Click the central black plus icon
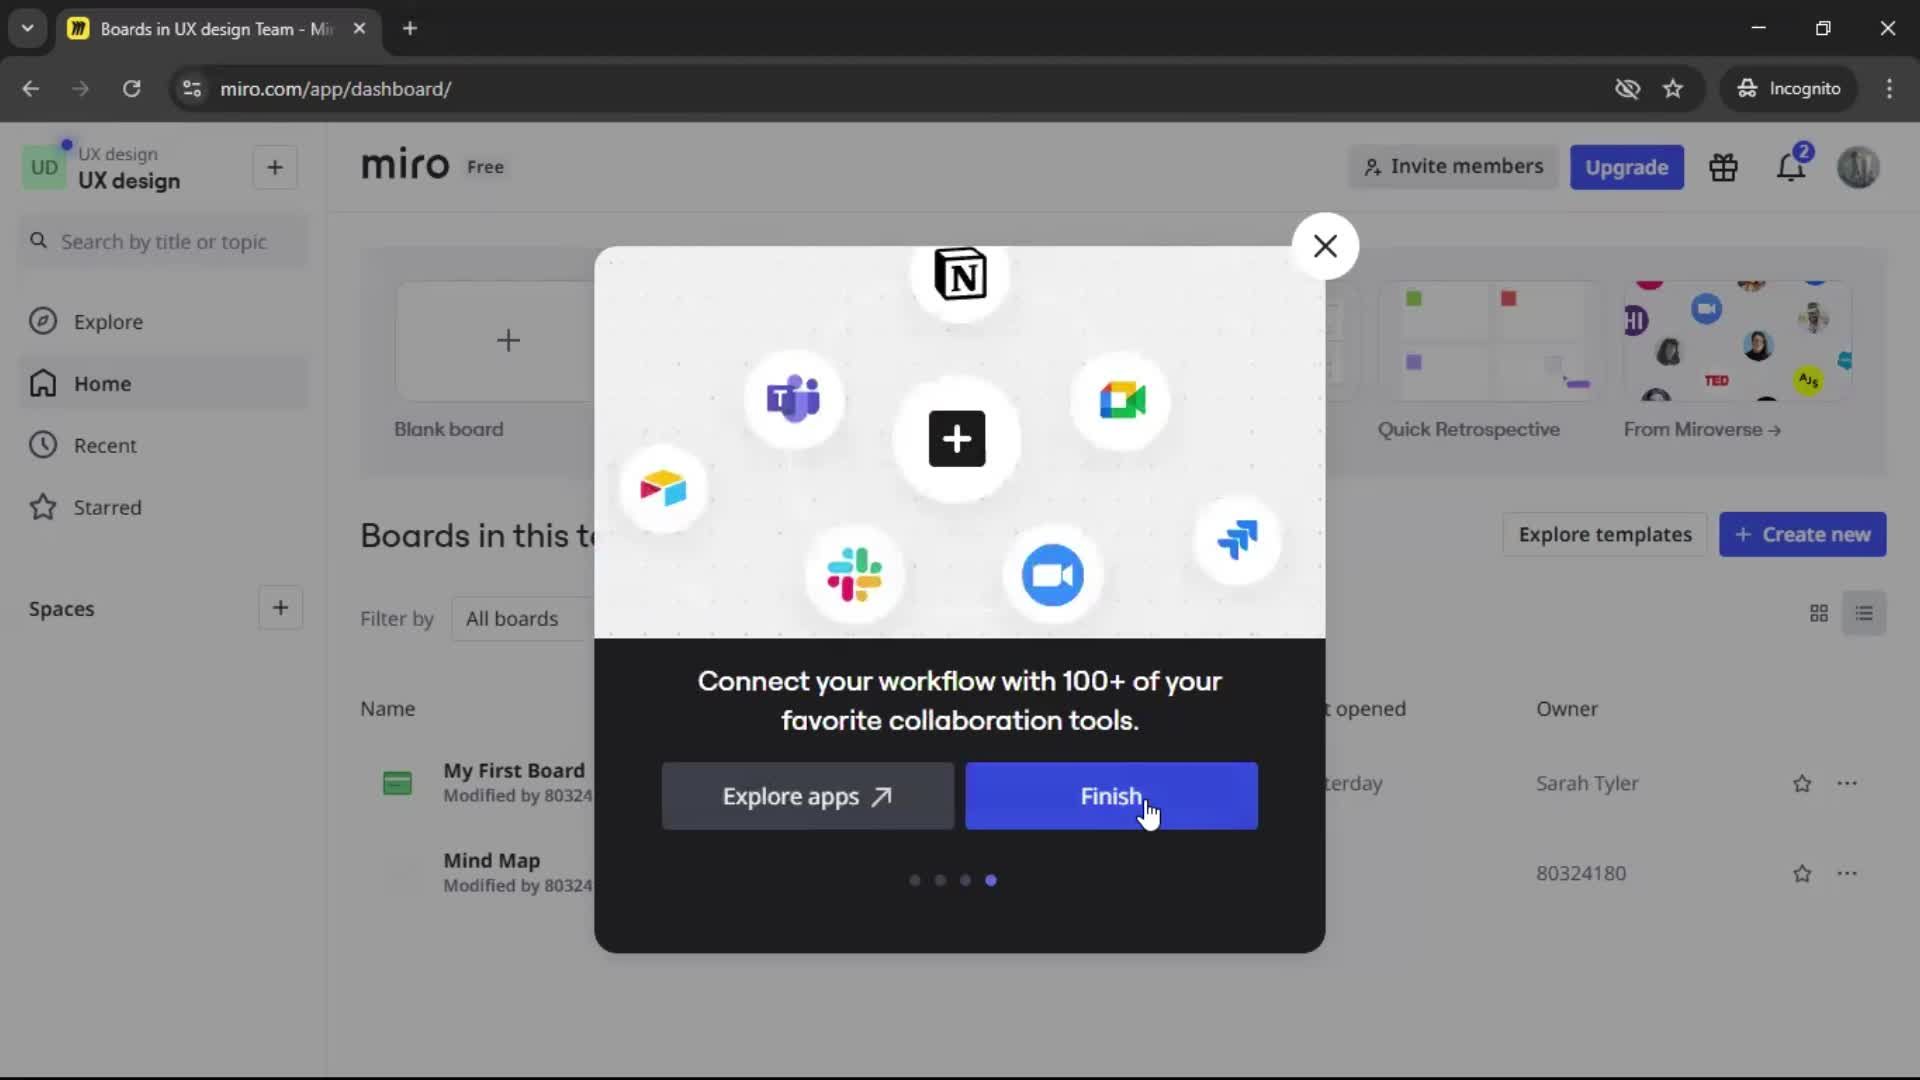 click(x=957, y=438)
